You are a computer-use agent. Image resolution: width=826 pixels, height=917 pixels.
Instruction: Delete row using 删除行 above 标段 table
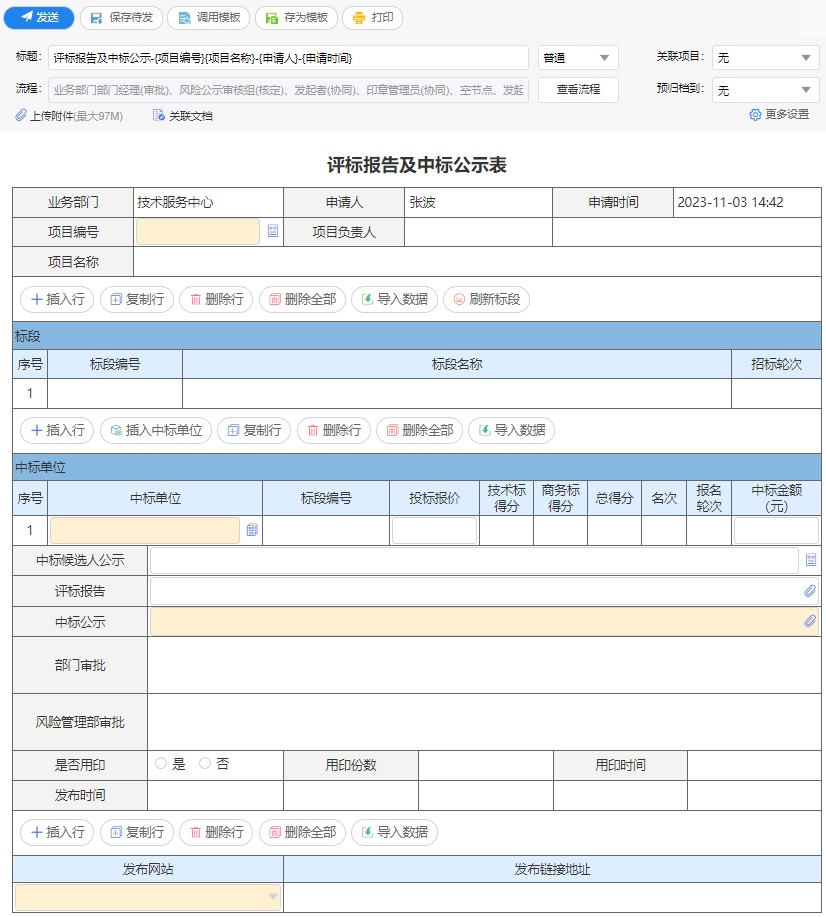(216, 299)
